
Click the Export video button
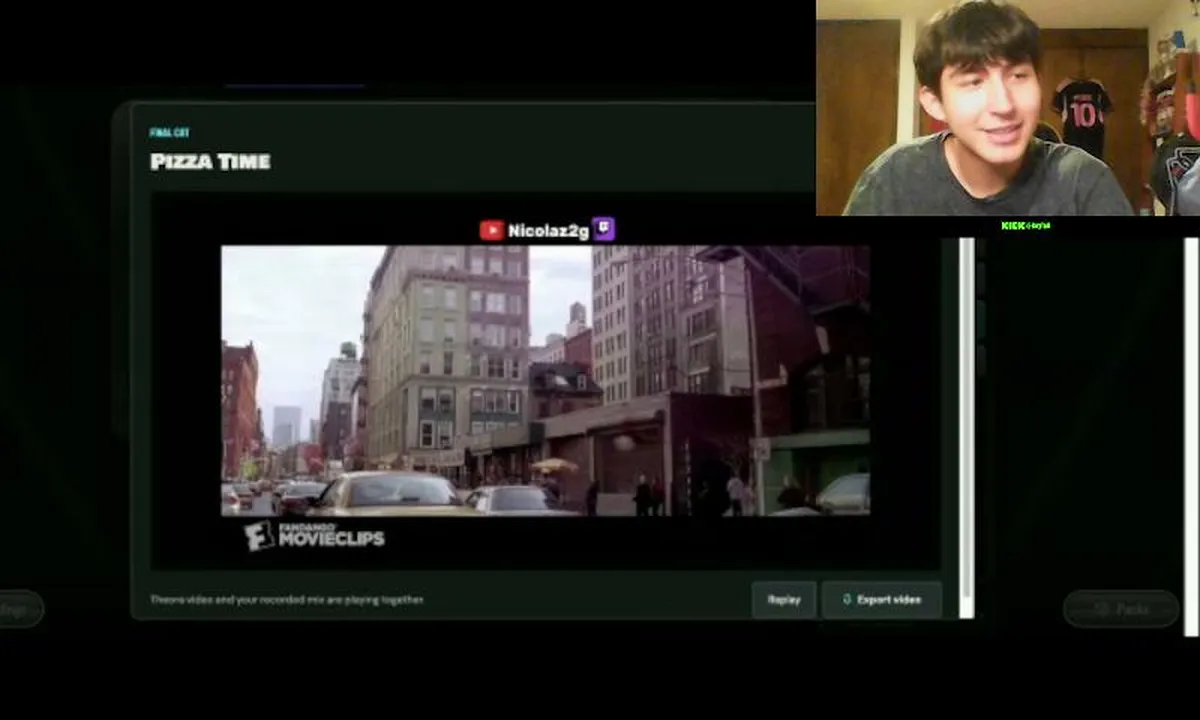tap(881, 600)
